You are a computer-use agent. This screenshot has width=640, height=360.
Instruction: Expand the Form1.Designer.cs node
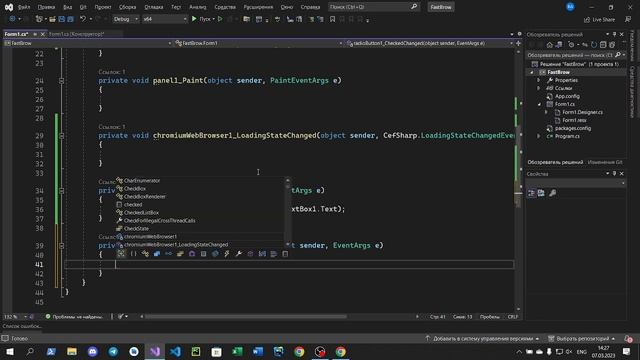coord(547,112)
